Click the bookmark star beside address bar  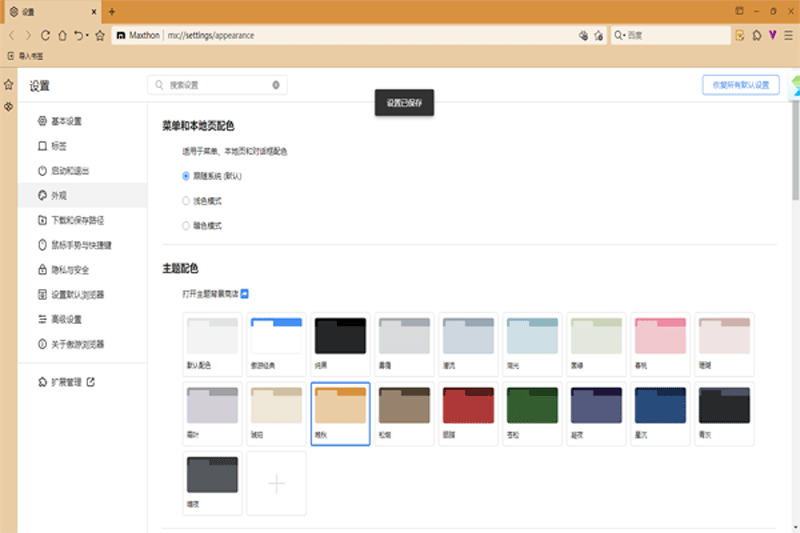[100, 35]
